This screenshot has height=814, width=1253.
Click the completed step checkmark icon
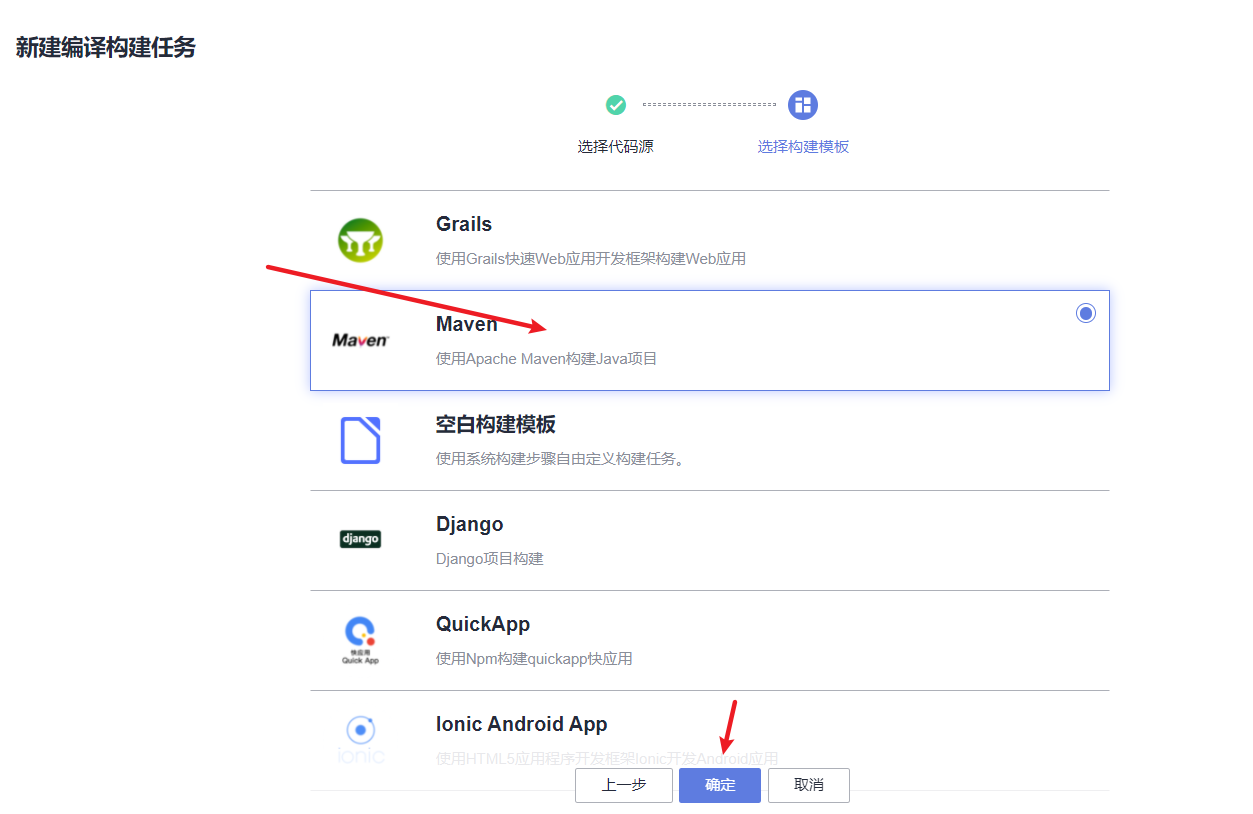tap(616, 104)
